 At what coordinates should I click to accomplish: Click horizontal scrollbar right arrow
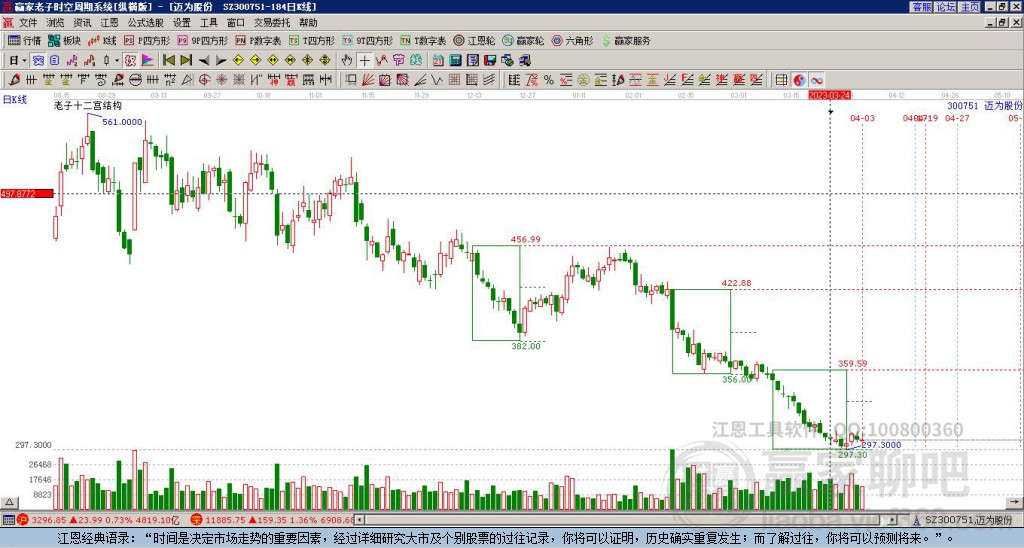[x=893, y=520]
